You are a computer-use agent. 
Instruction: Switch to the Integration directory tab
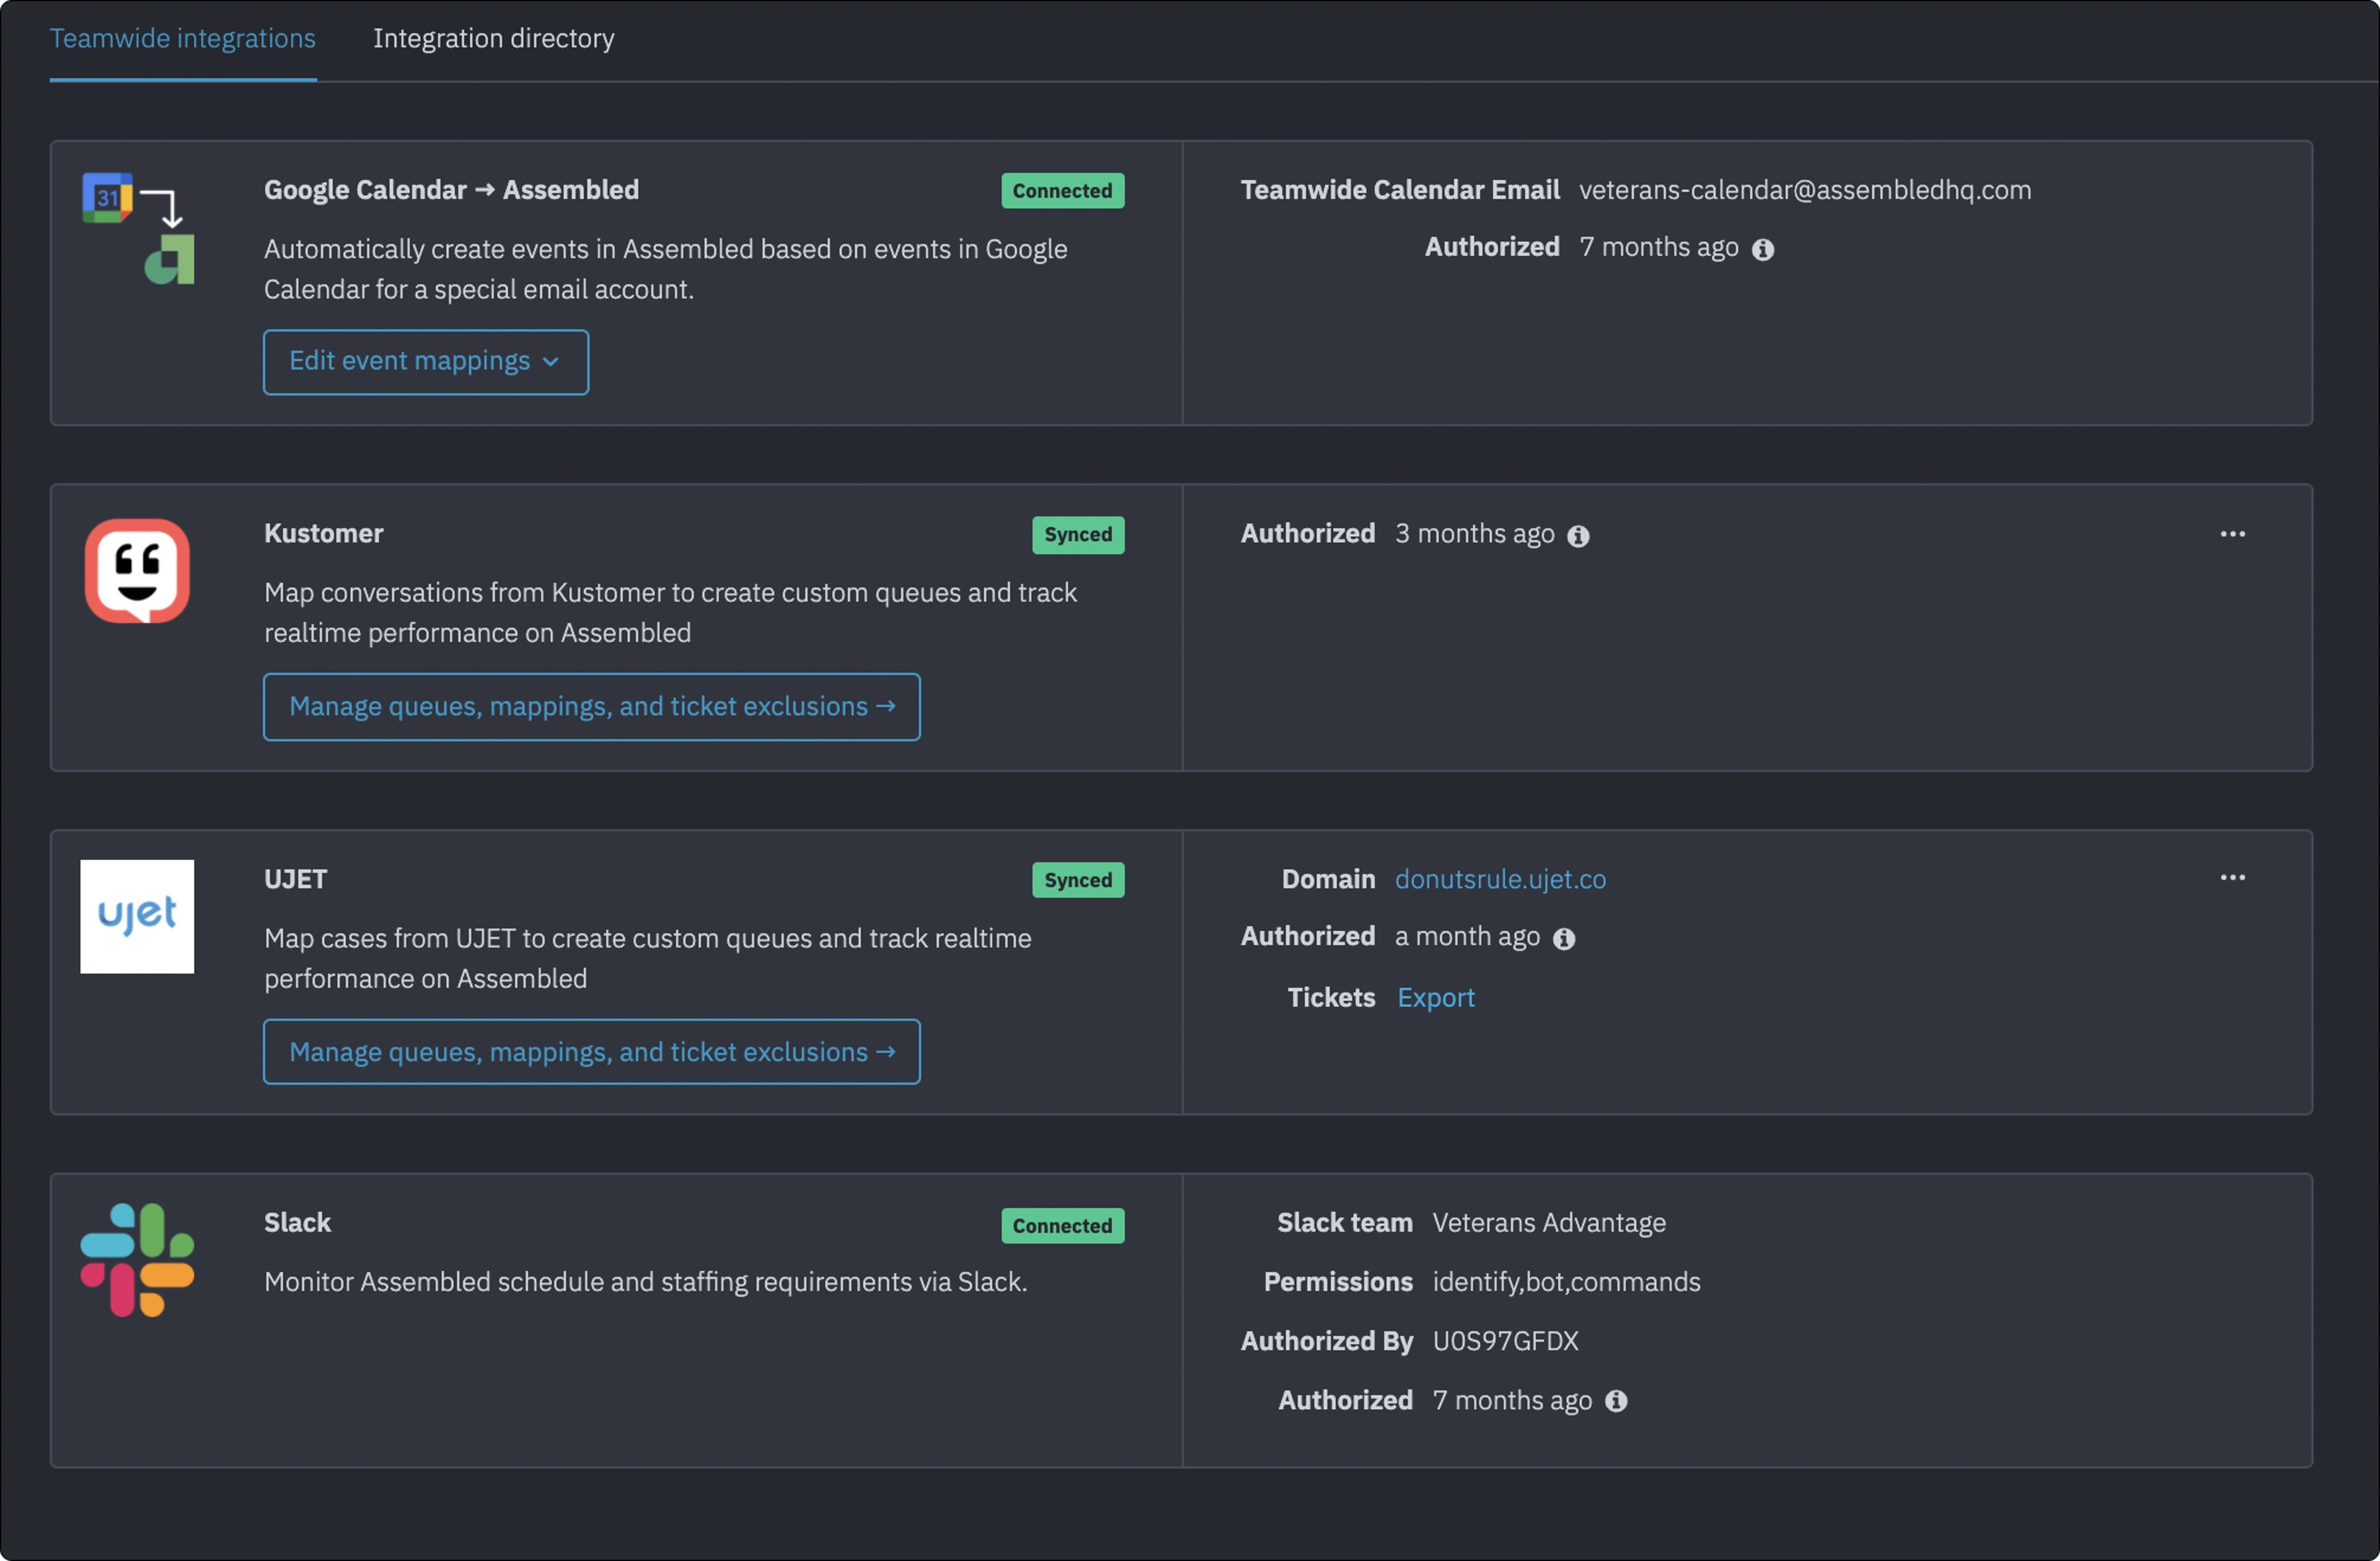[x=493, y=39]
